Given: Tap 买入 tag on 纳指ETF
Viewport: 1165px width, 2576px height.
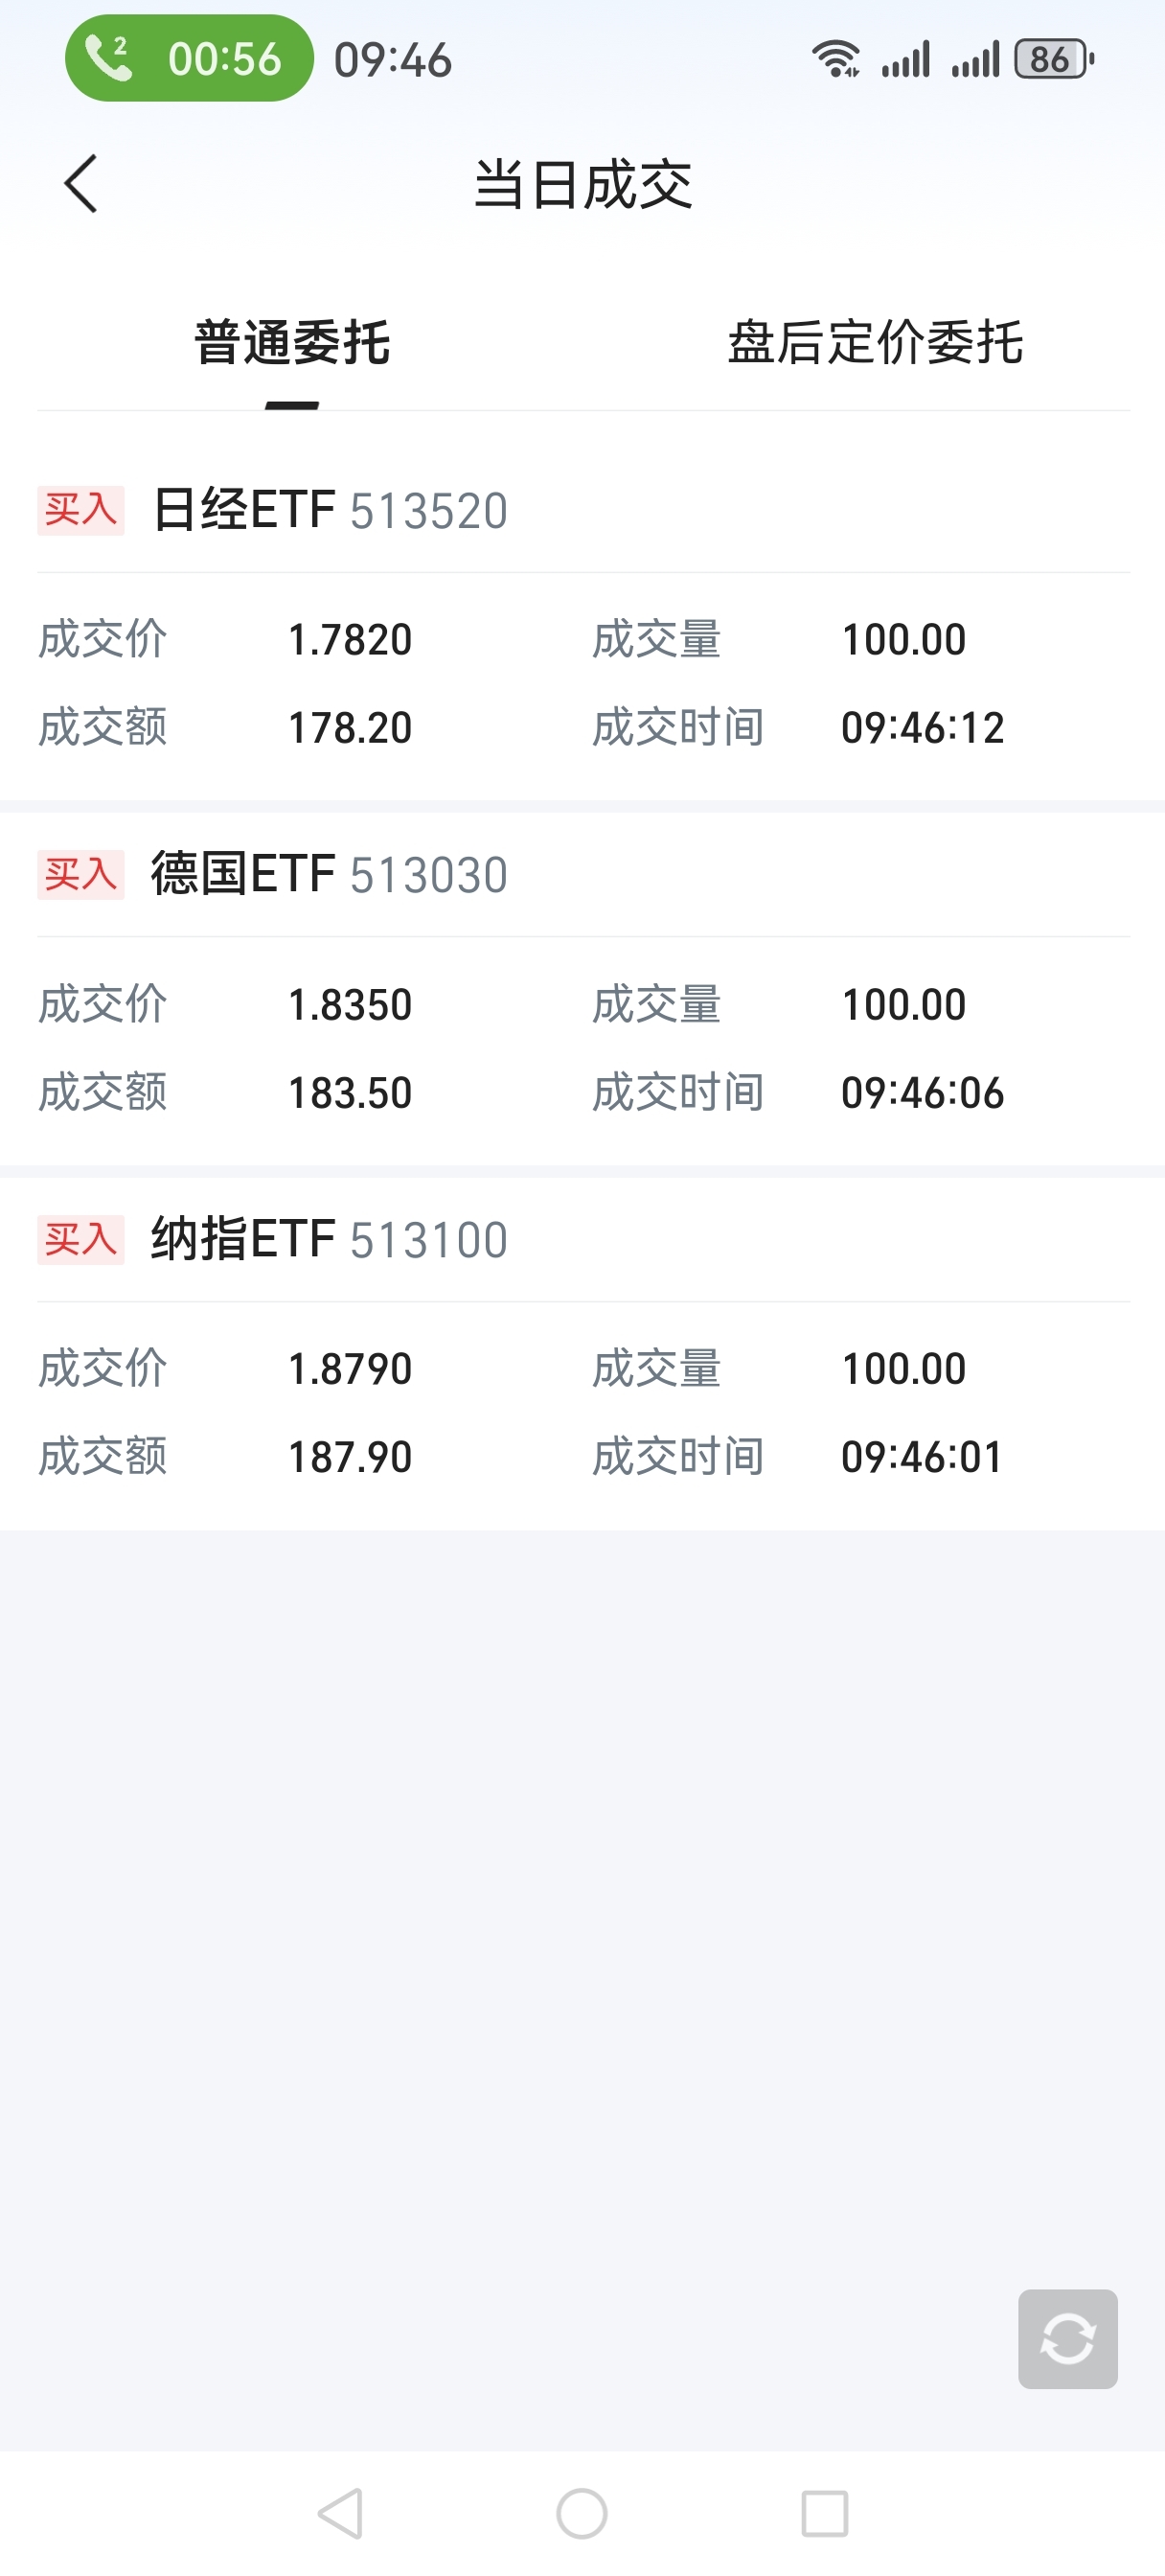Looking at the screenshot, I should click(81, 1240).
